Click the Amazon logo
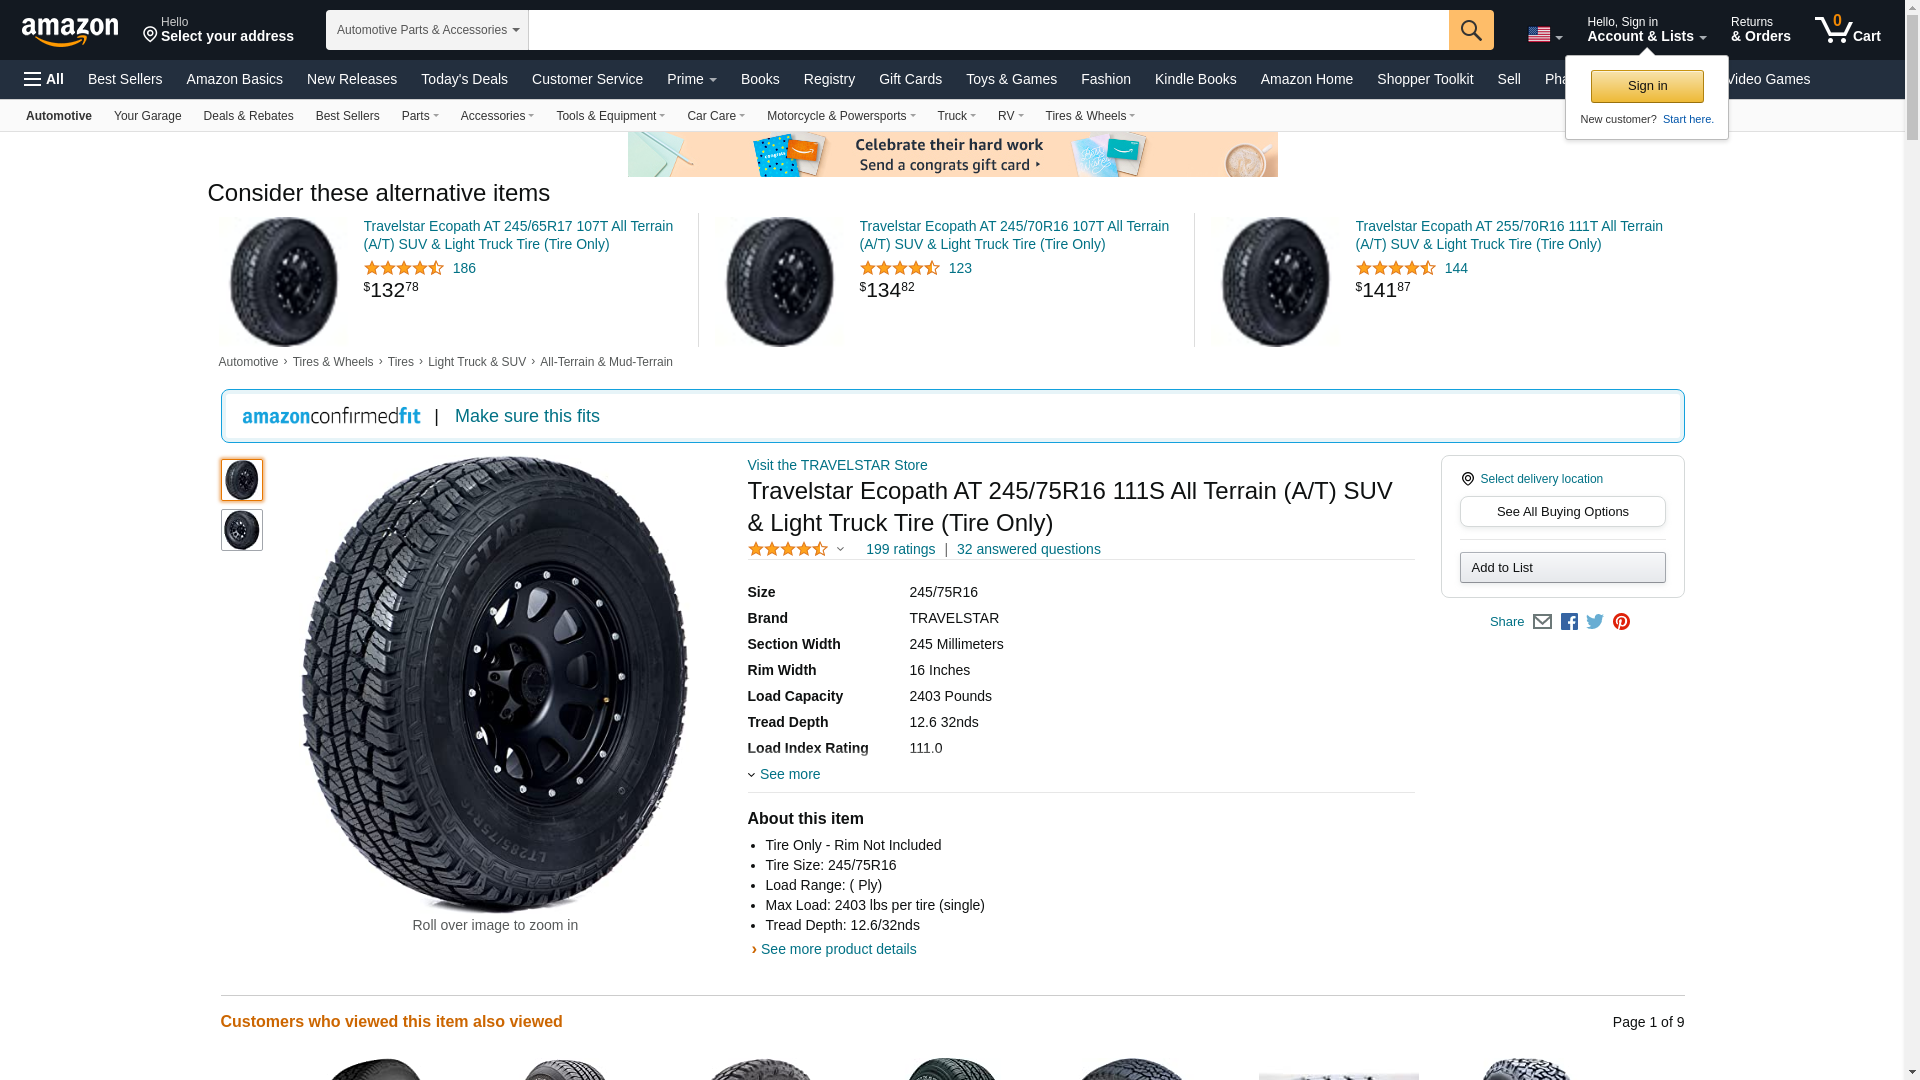This screenshot has width=1920, height=1080. coord(70,32)
